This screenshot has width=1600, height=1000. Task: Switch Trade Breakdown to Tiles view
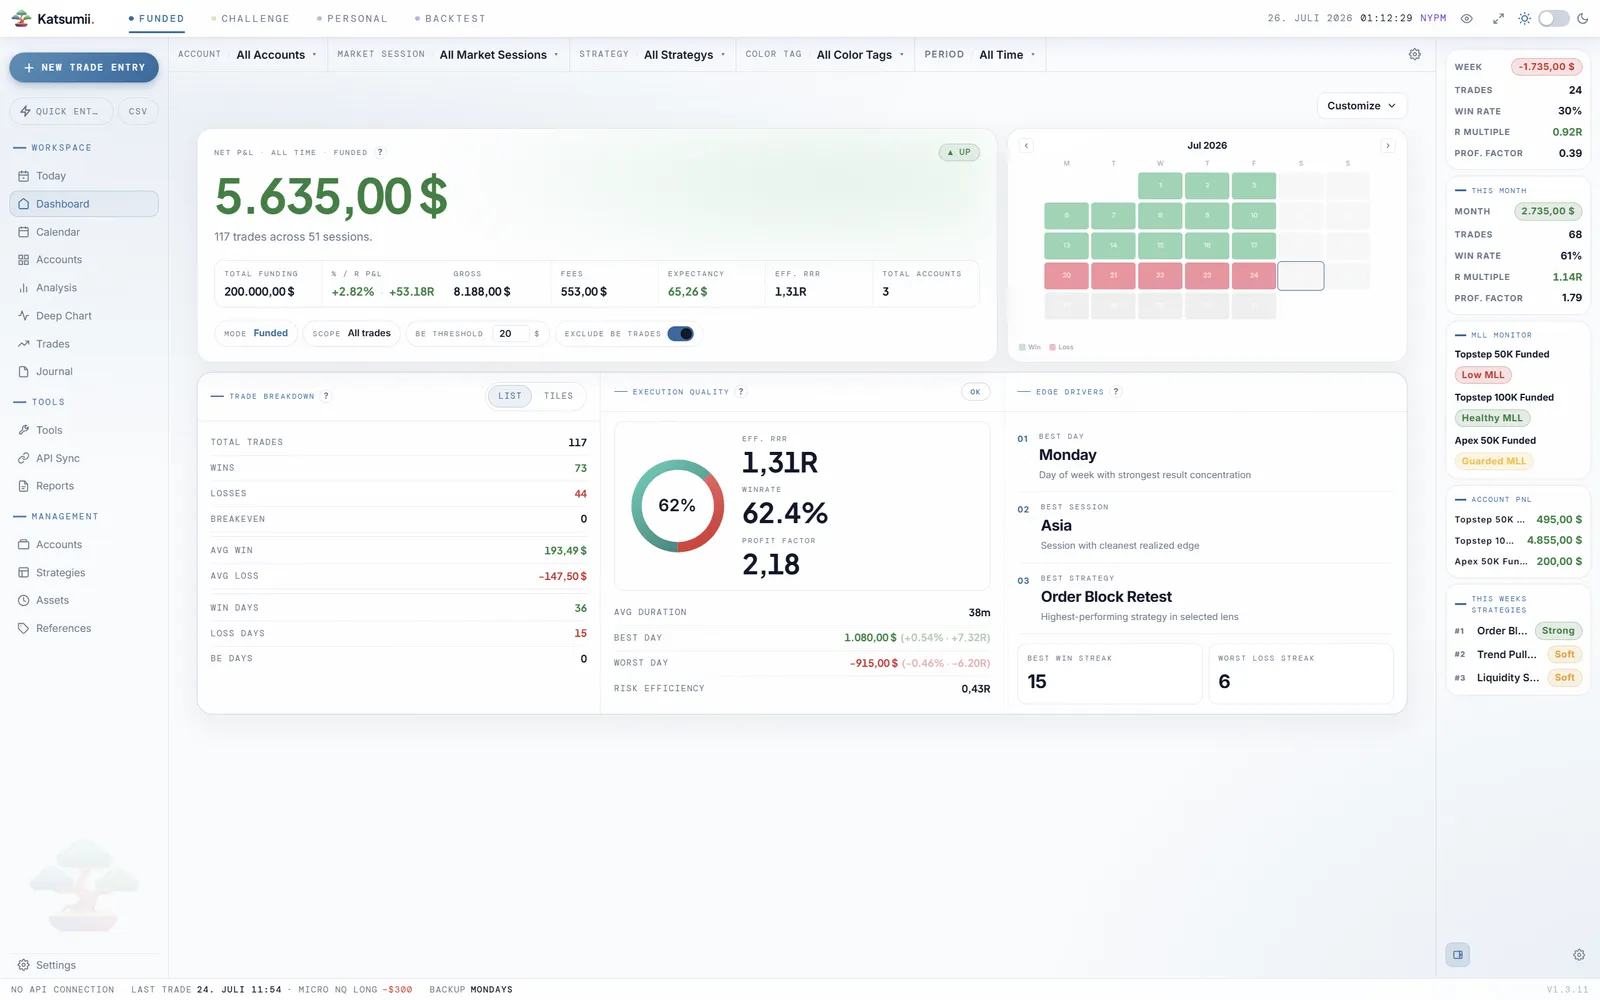(x=558, y=396)
